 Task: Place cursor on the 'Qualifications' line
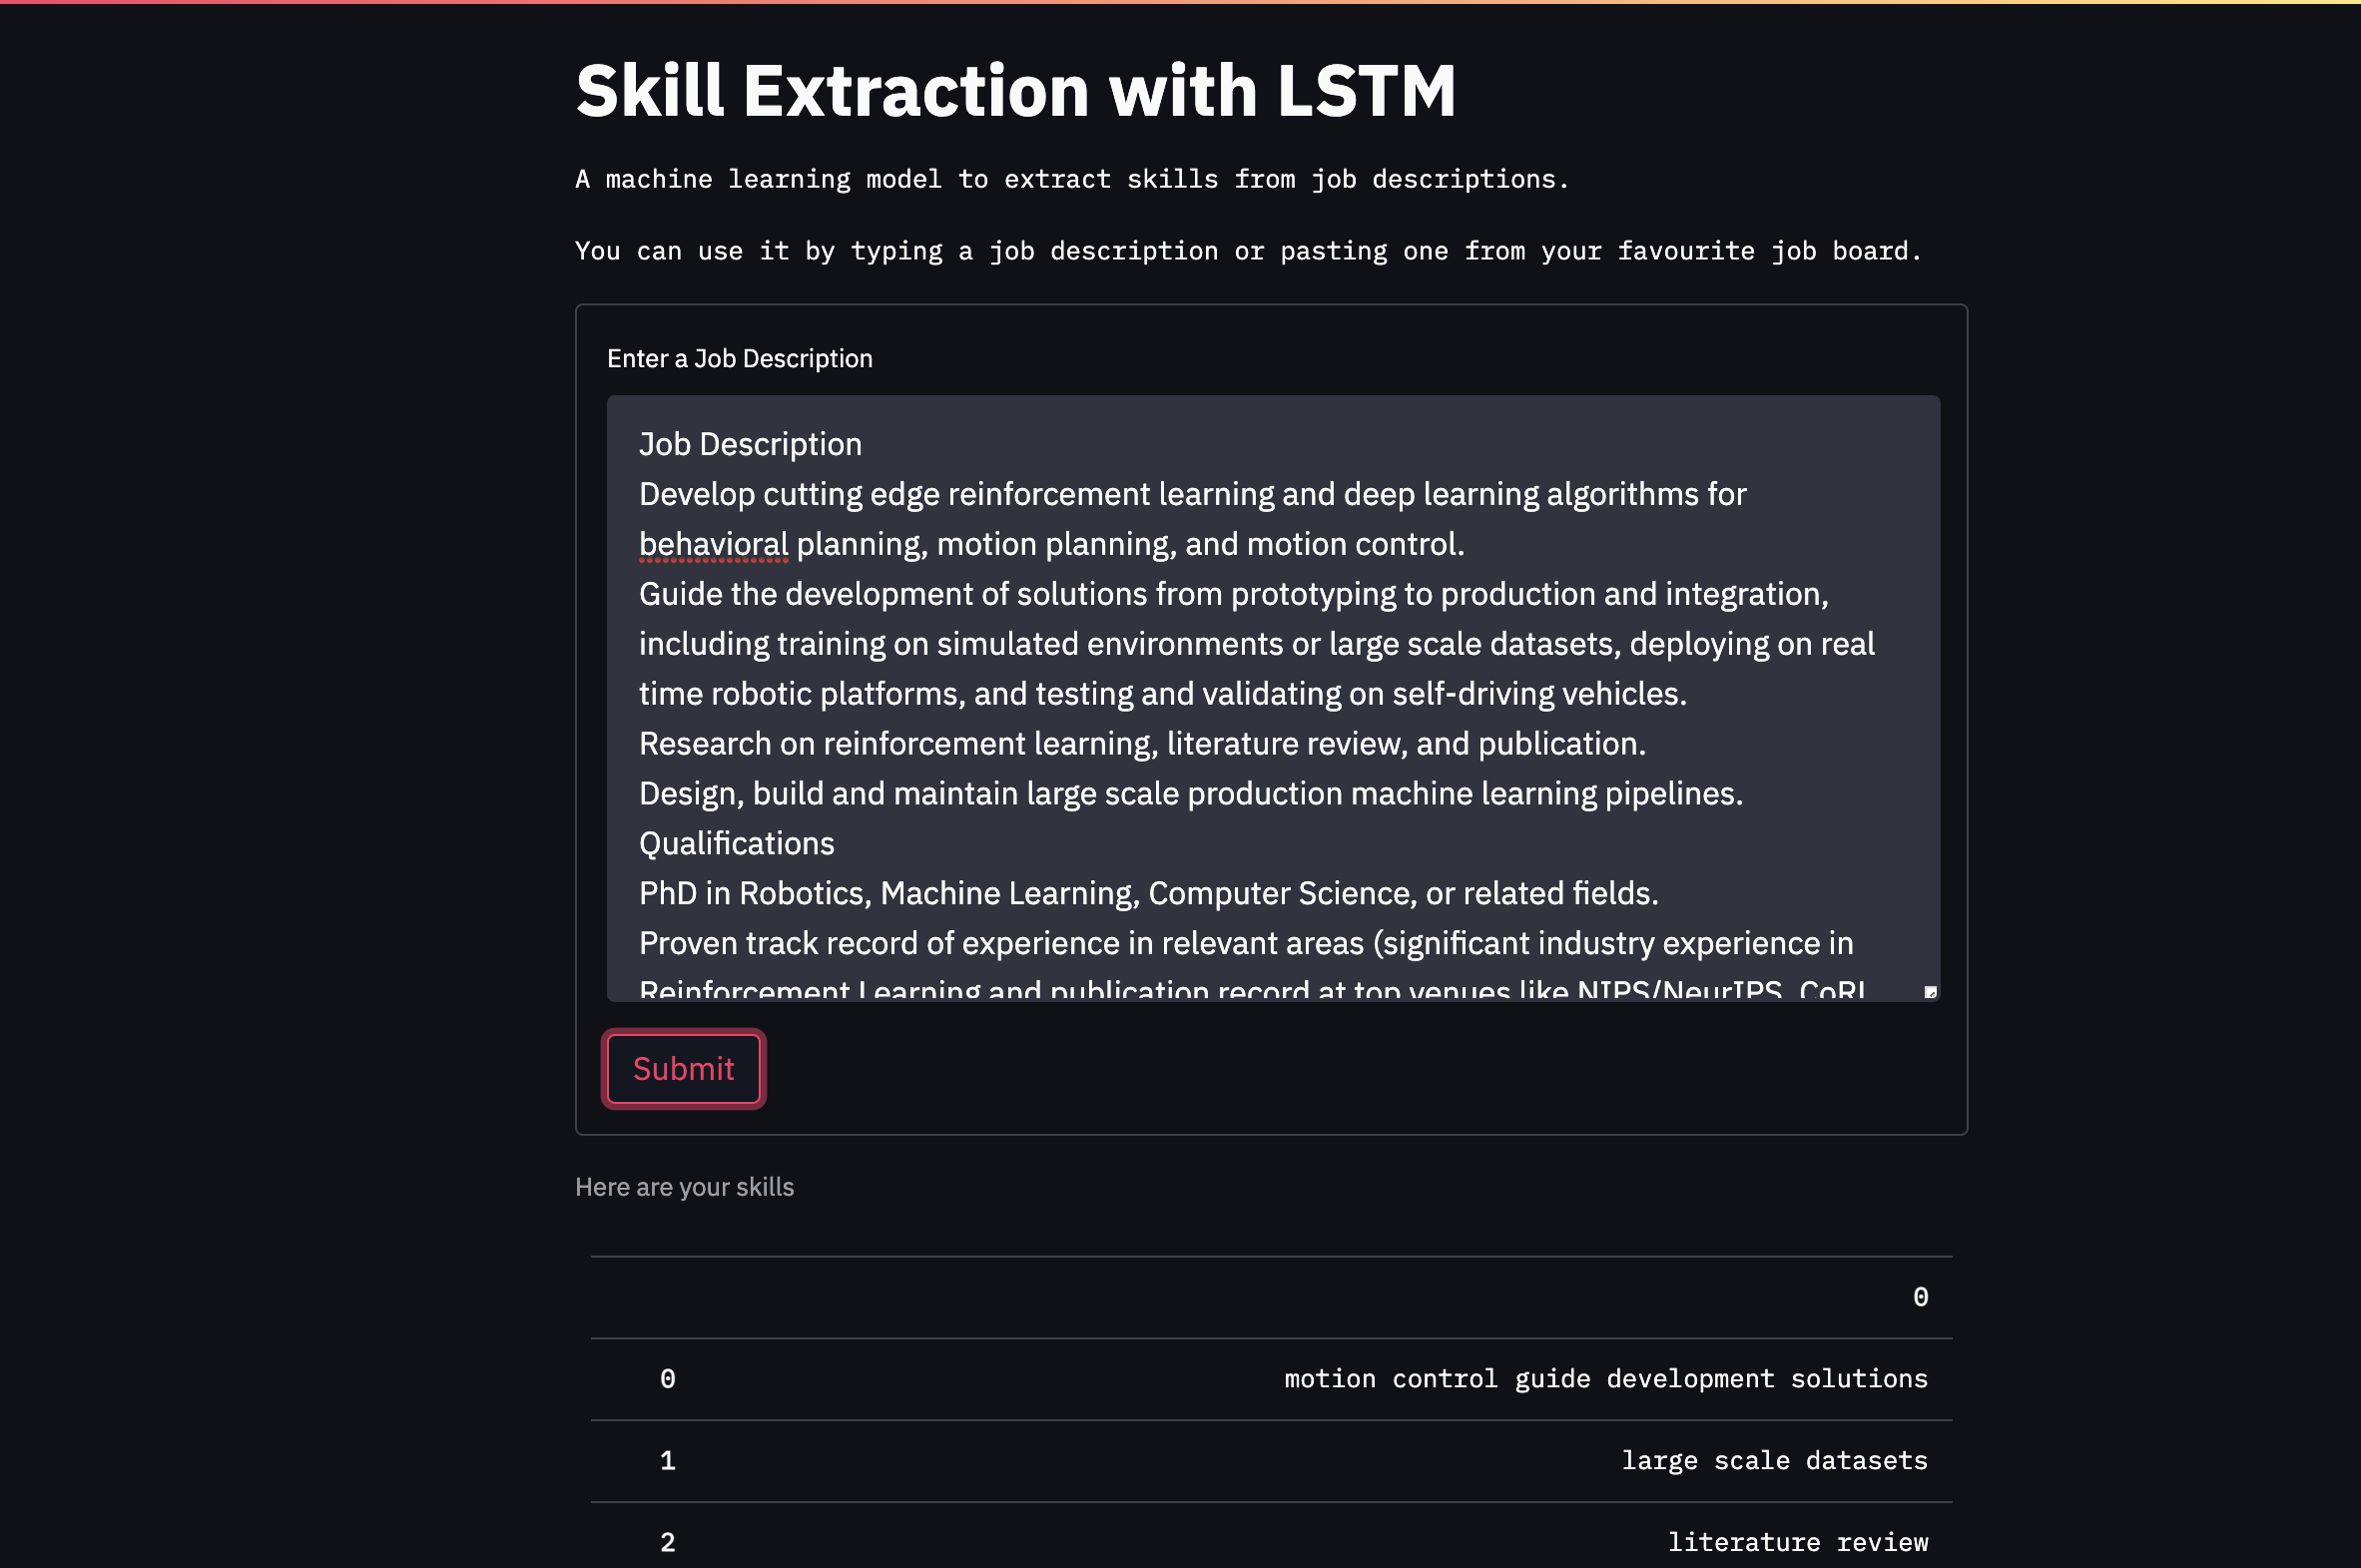736,843
